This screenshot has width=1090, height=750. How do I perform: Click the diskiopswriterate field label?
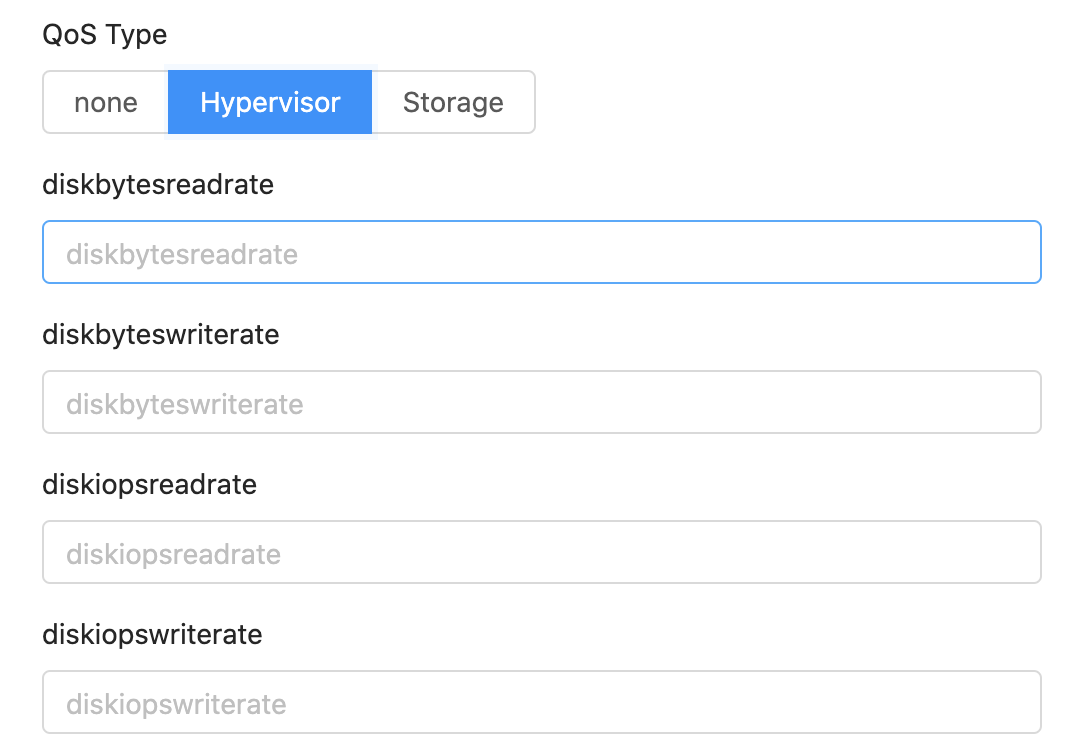(x=150, y=635)
